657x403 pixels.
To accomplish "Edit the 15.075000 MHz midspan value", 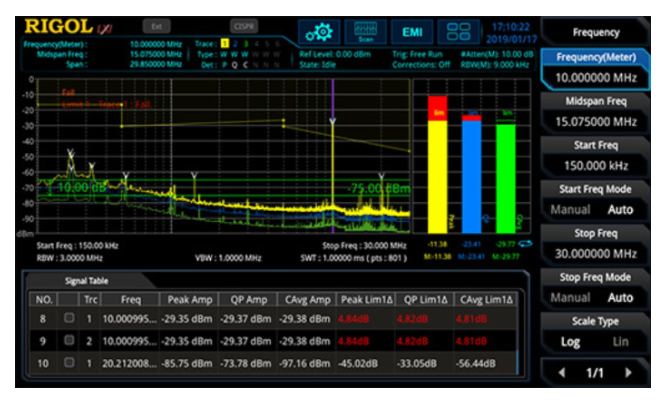I will [596, 122].
